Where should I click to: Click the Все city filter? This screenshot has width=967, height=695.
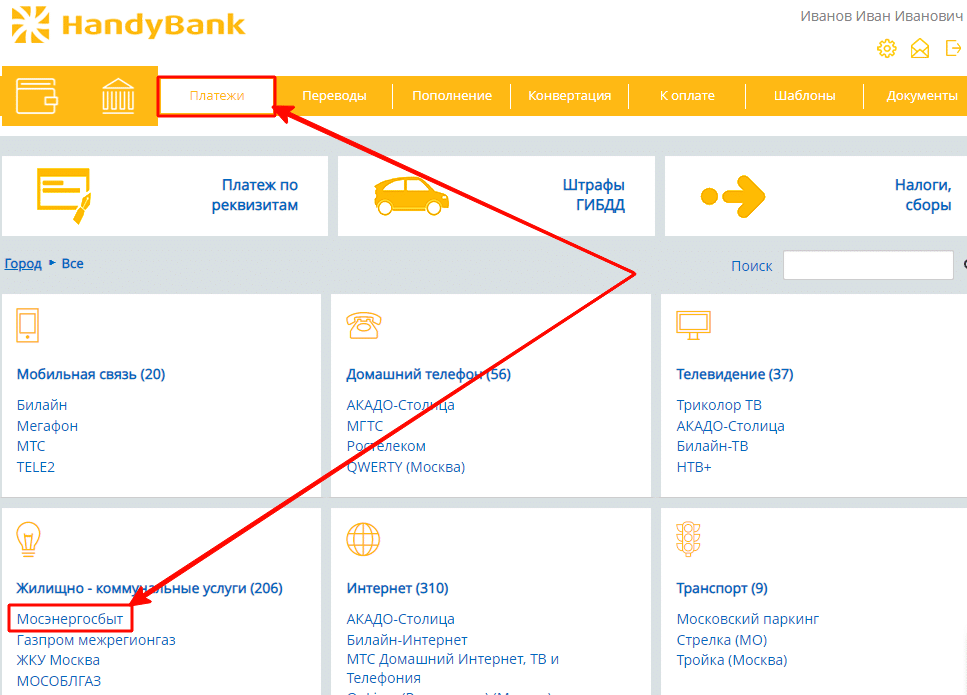(72, 263)
